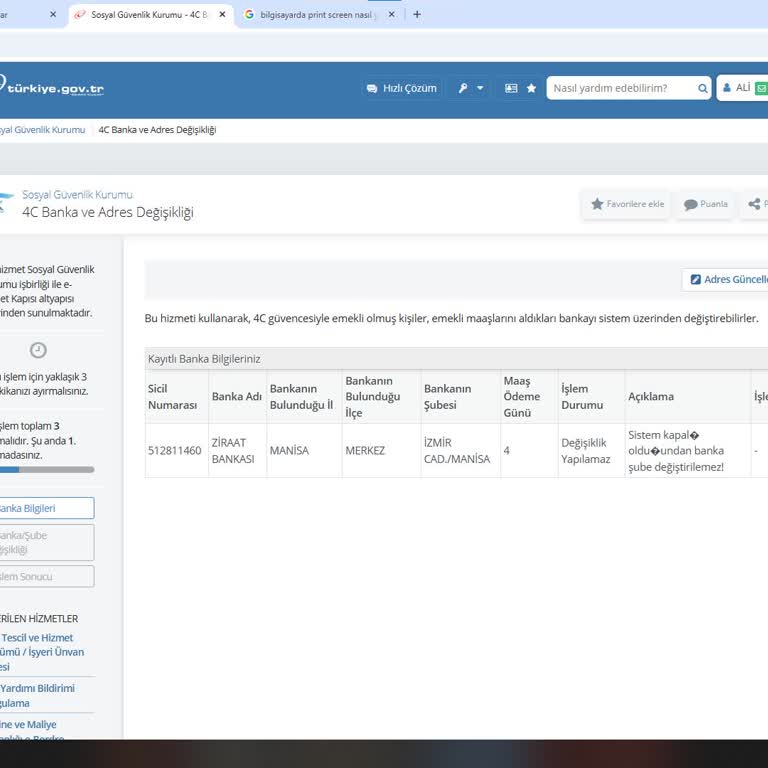
Task: Close the Sosyal Güvenlik Kurumu tab
Action: pyautogui.click(x=222, y=15)
